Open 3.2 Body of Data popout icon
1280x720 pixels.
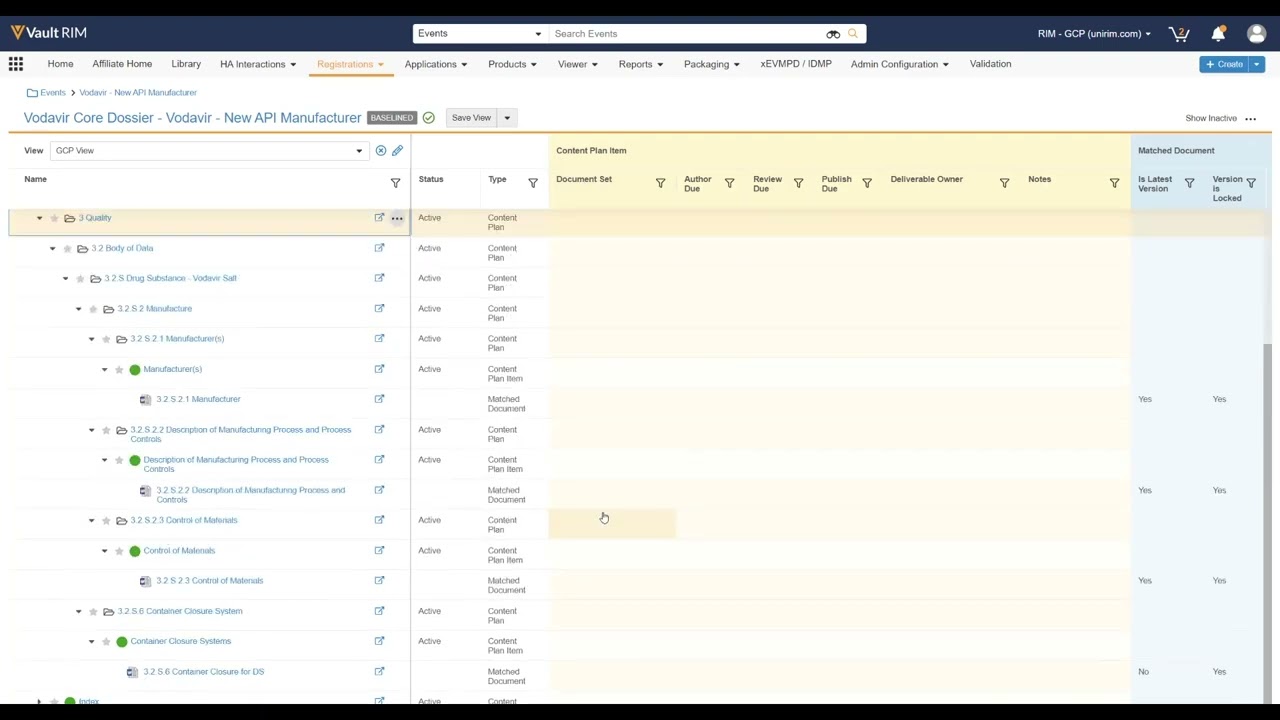pyautogui.click(x=379, y=248)
